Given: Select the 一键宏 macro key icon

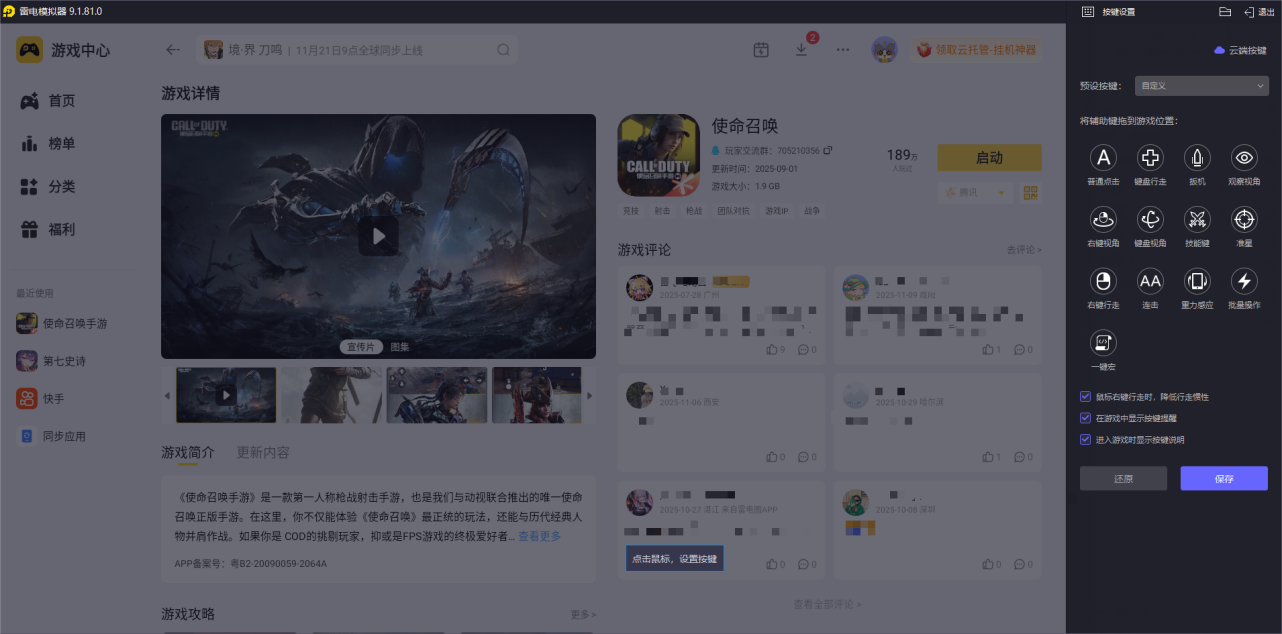Looking at the screenshot, I should tap(1103, 343).
